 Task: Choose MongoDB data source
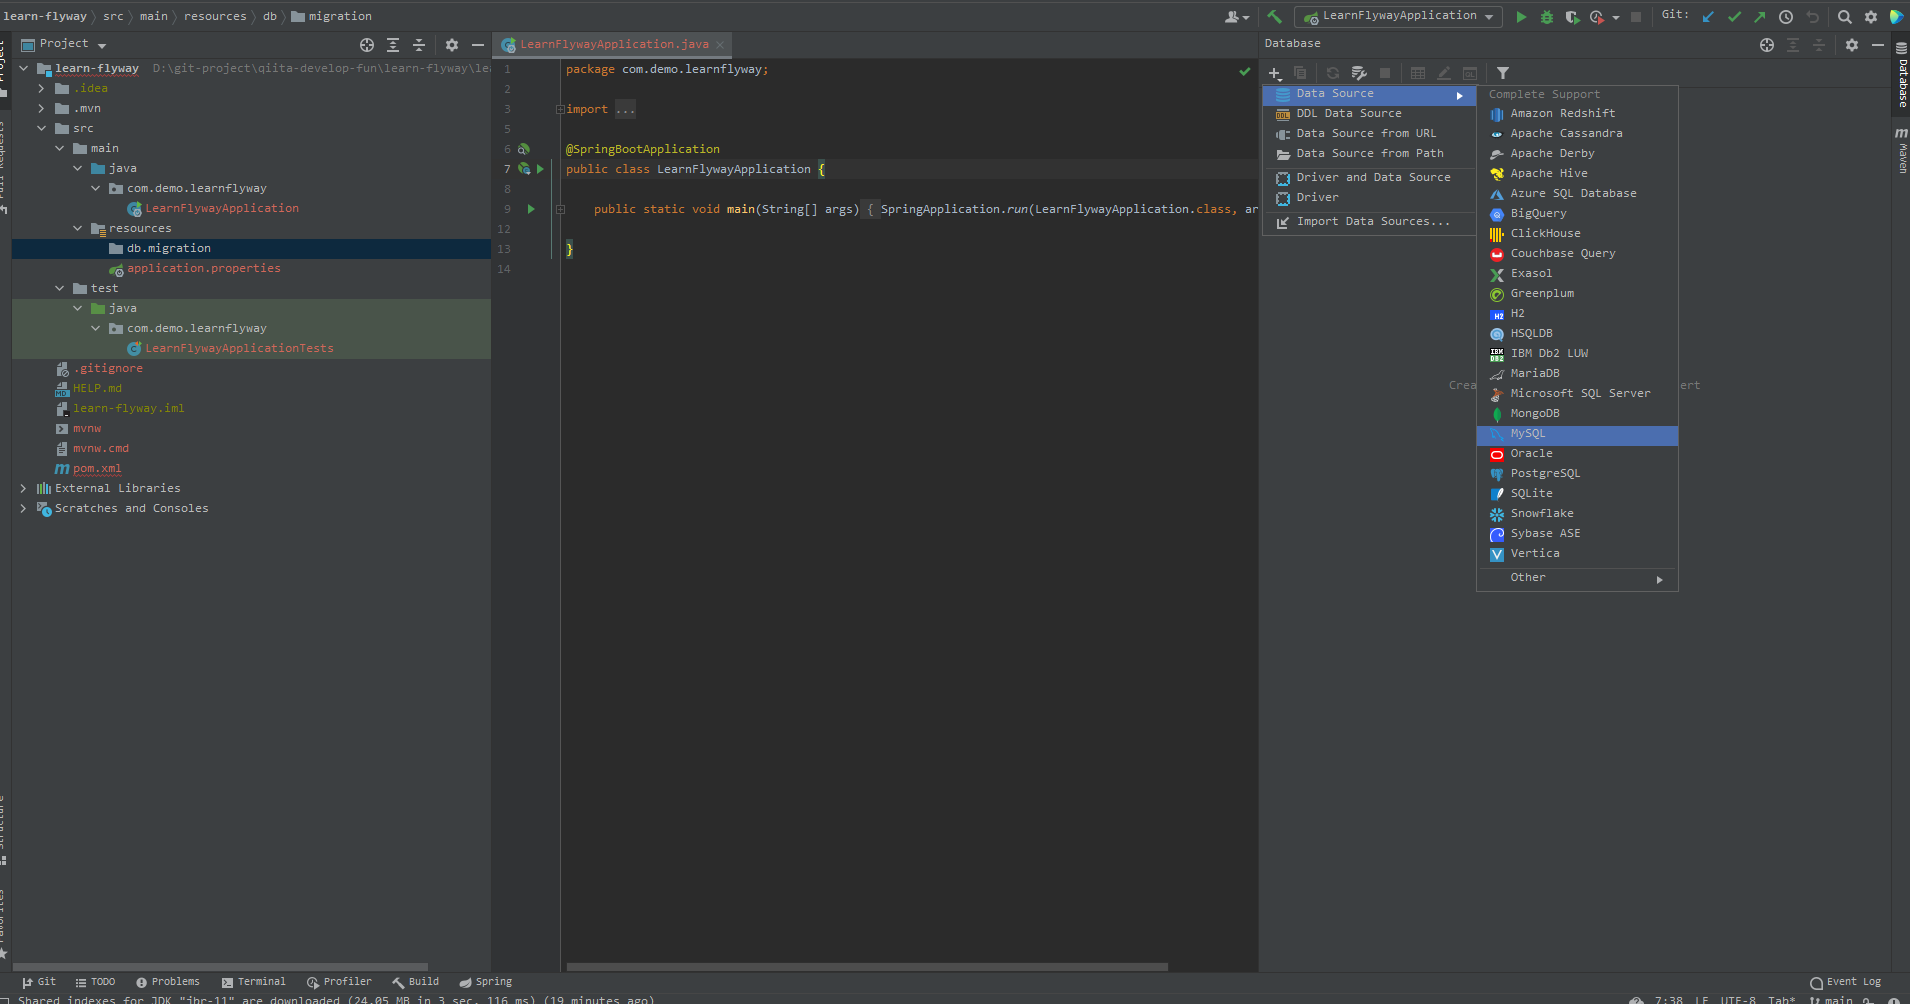coord(1577,414)
